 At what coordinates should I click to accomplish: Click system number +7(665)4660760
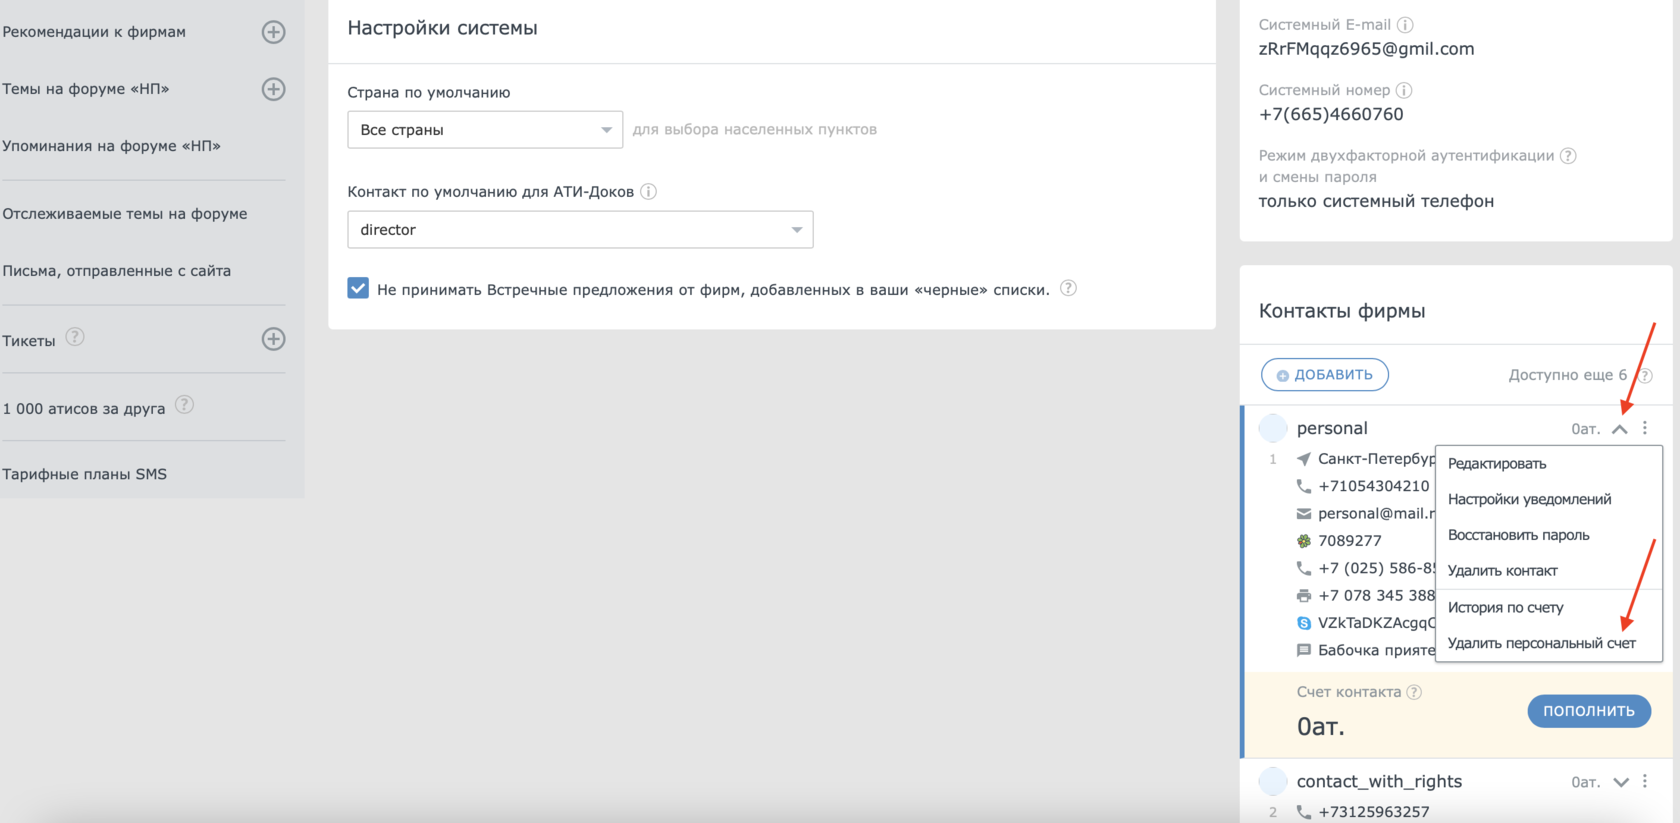pos(1331,114)
